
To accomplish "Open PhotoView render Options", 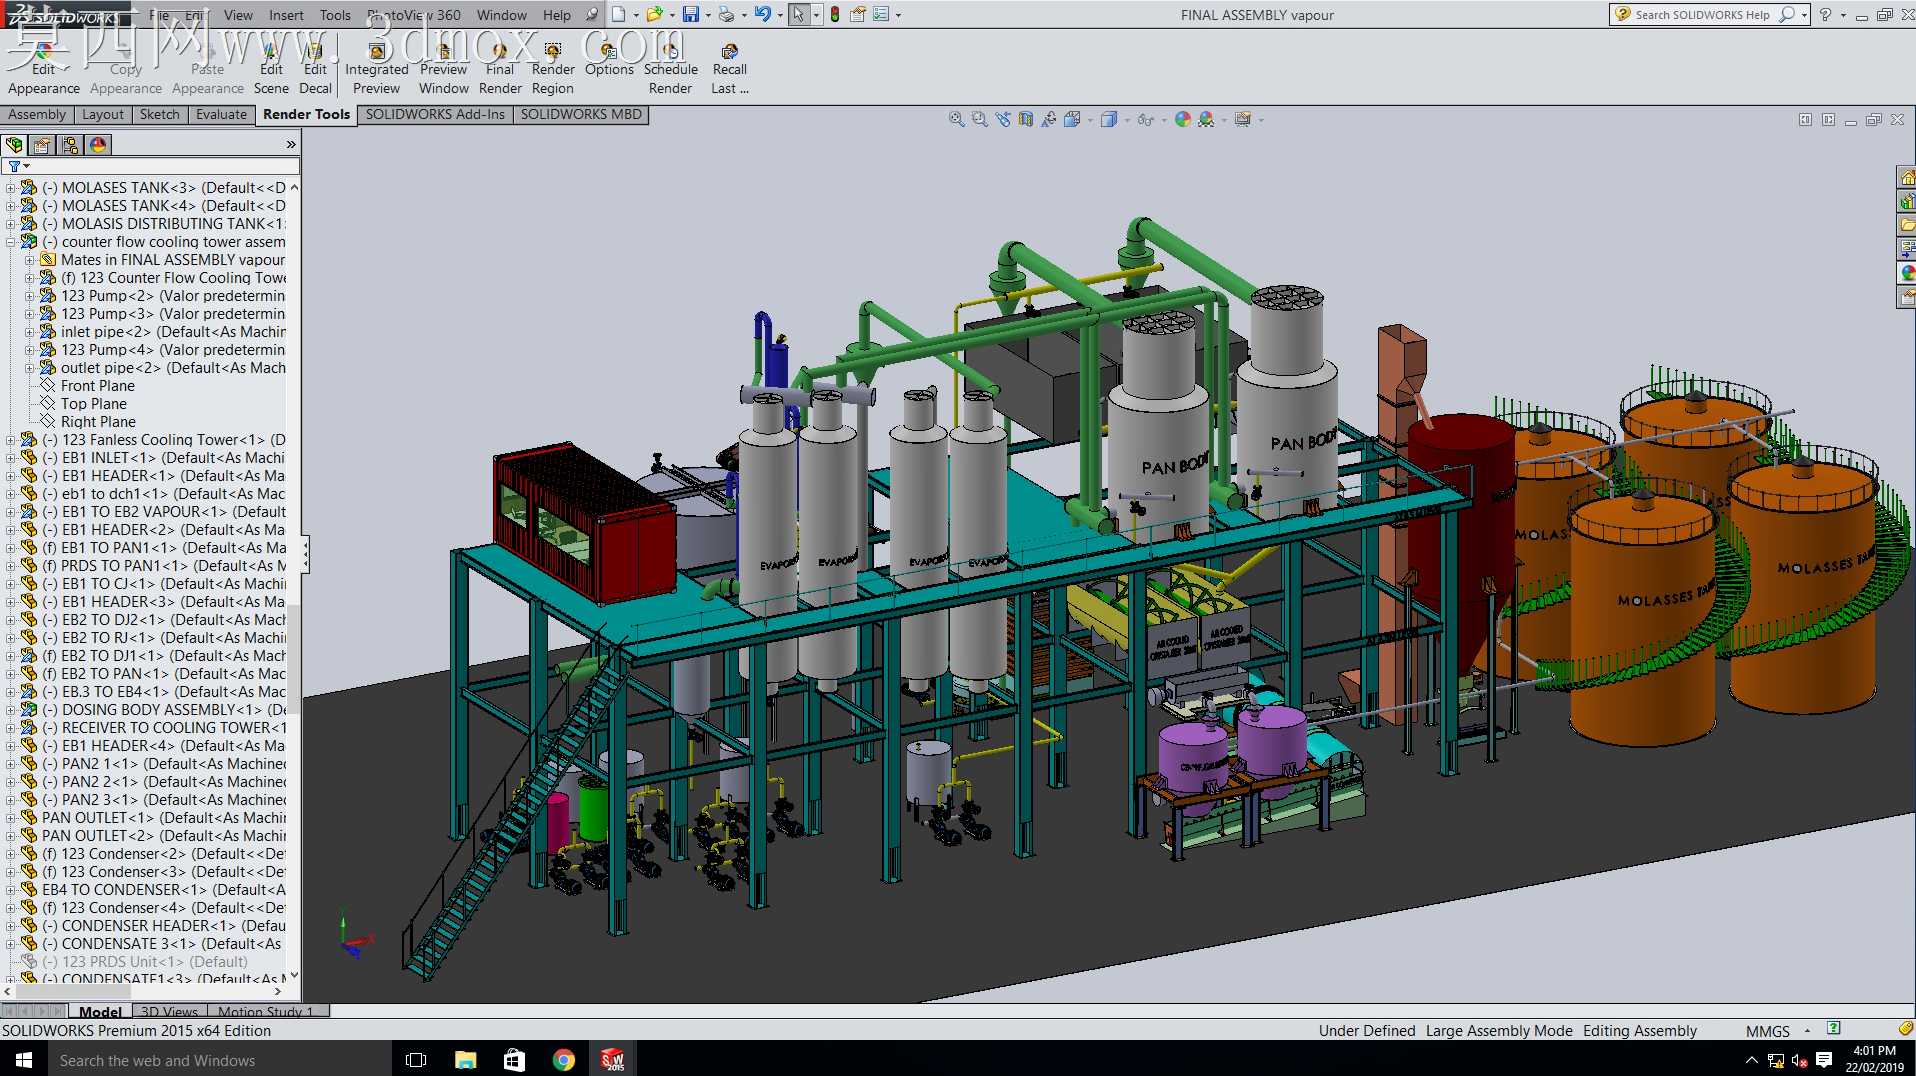I will click(609, 60).
